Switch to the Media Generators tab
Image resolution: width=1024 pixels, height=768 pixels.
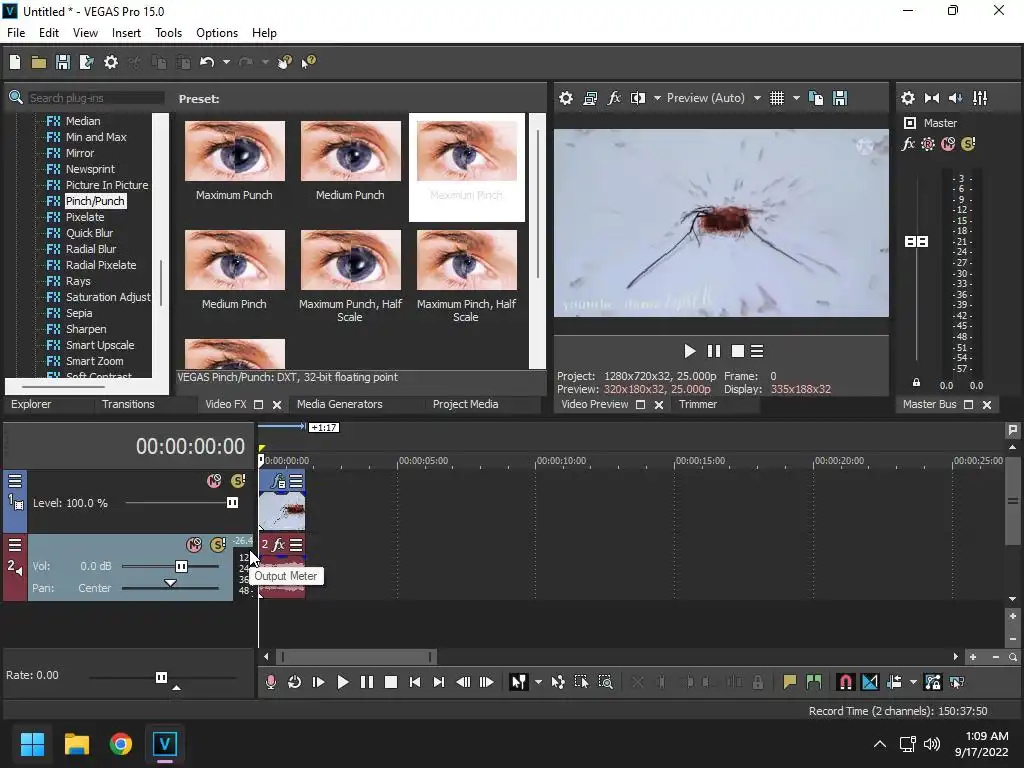[340, 404]
